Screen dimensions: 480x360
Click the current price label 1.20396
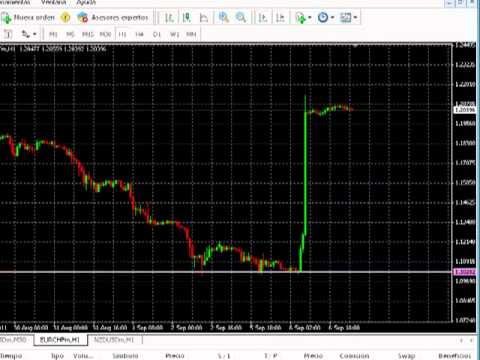465,110
